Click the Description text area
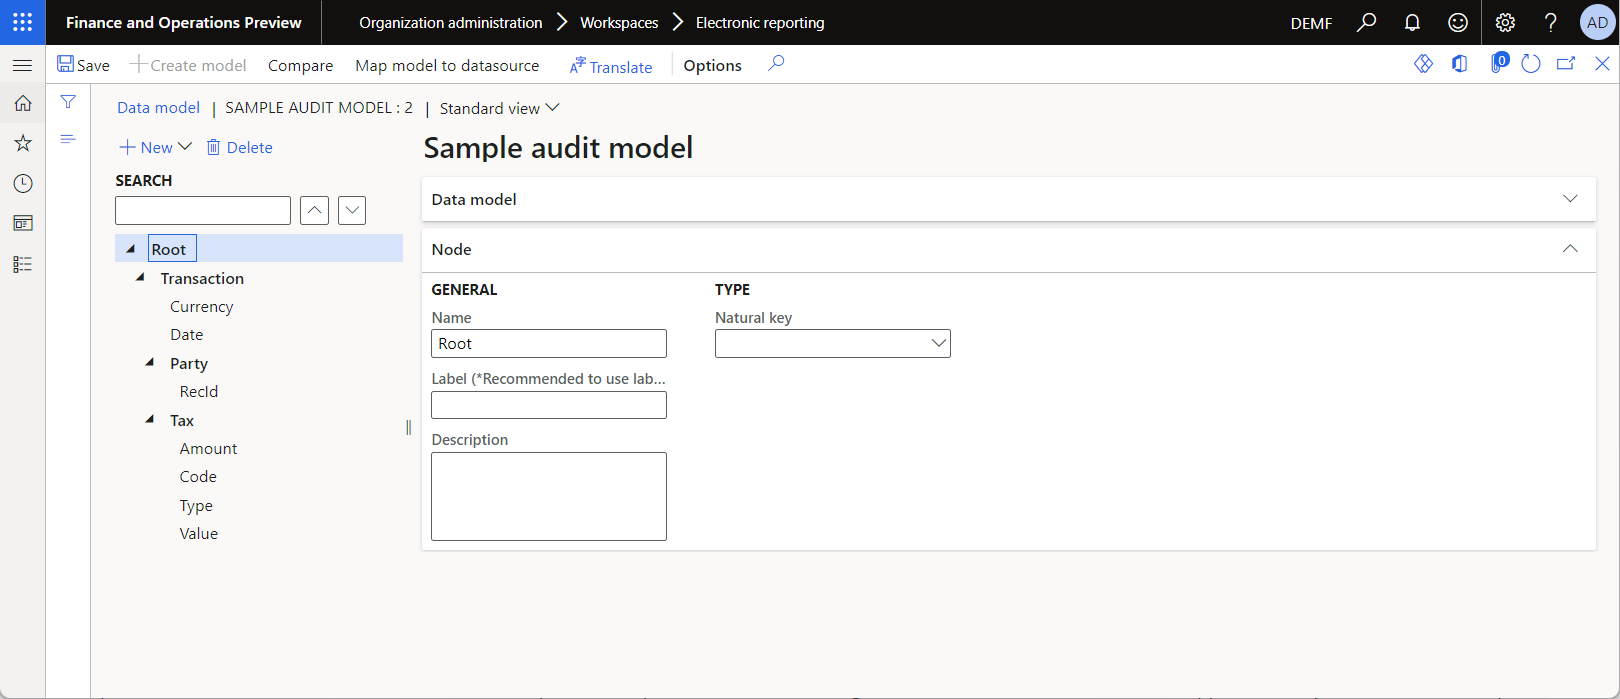 [x=549, y=496]
